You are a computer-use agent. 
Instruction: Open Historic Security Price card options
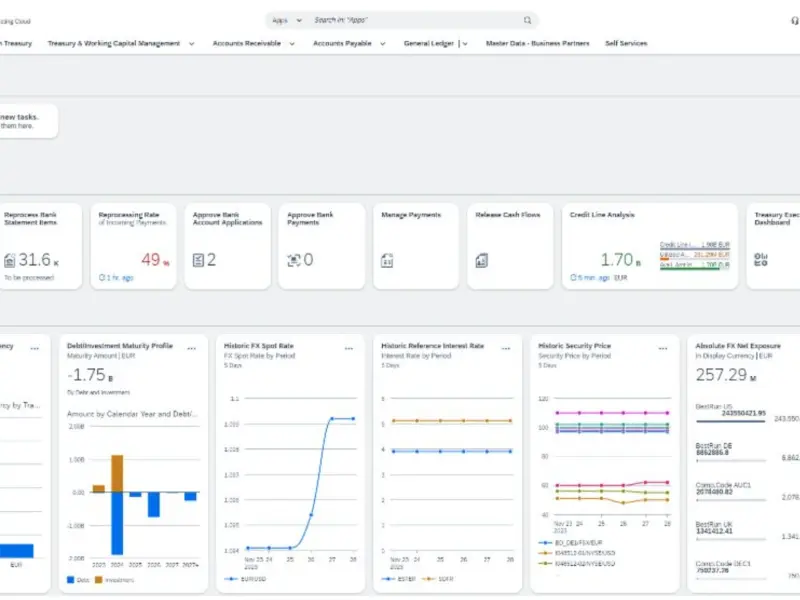click(663, 348)
